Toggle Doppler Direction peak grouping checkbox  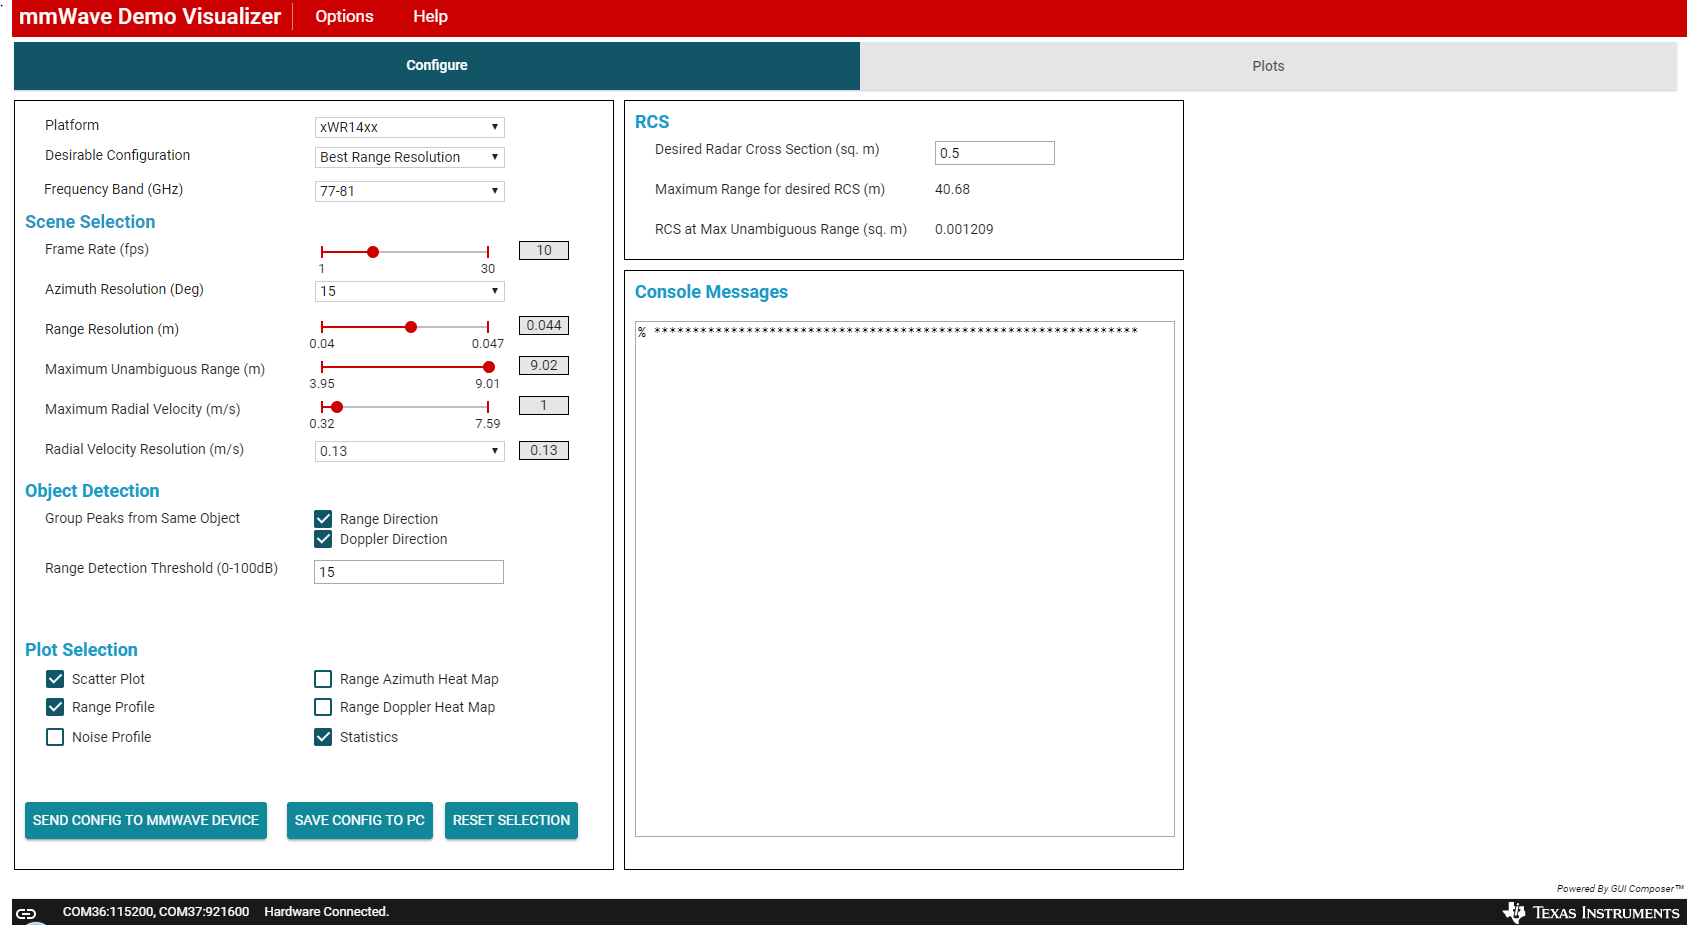click(x=323, y=539)
